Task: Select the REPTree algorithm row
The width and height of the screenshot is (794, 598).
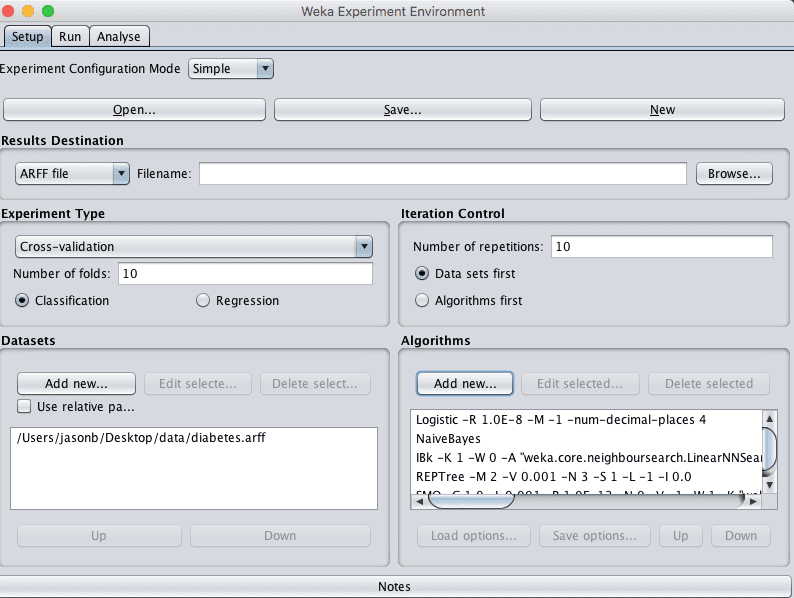Action: (586, 476)
